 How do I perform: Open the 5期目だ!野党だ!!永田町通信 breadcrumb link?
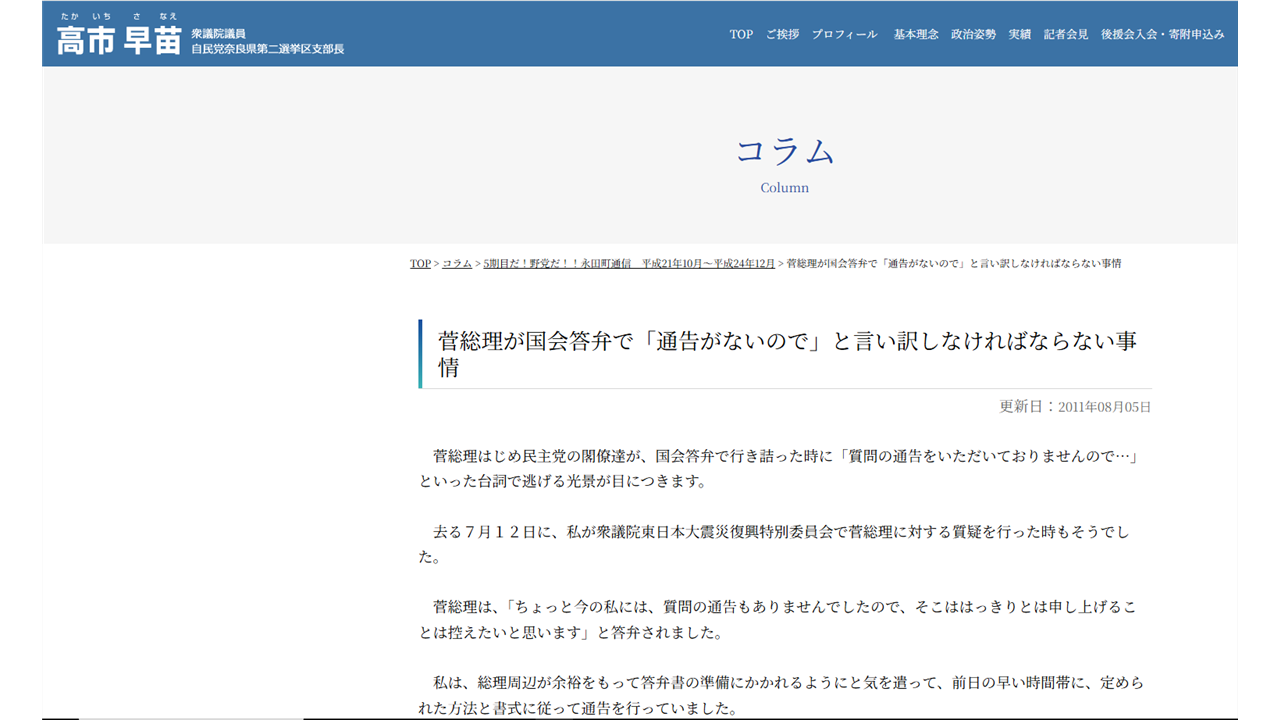[629, 264]
